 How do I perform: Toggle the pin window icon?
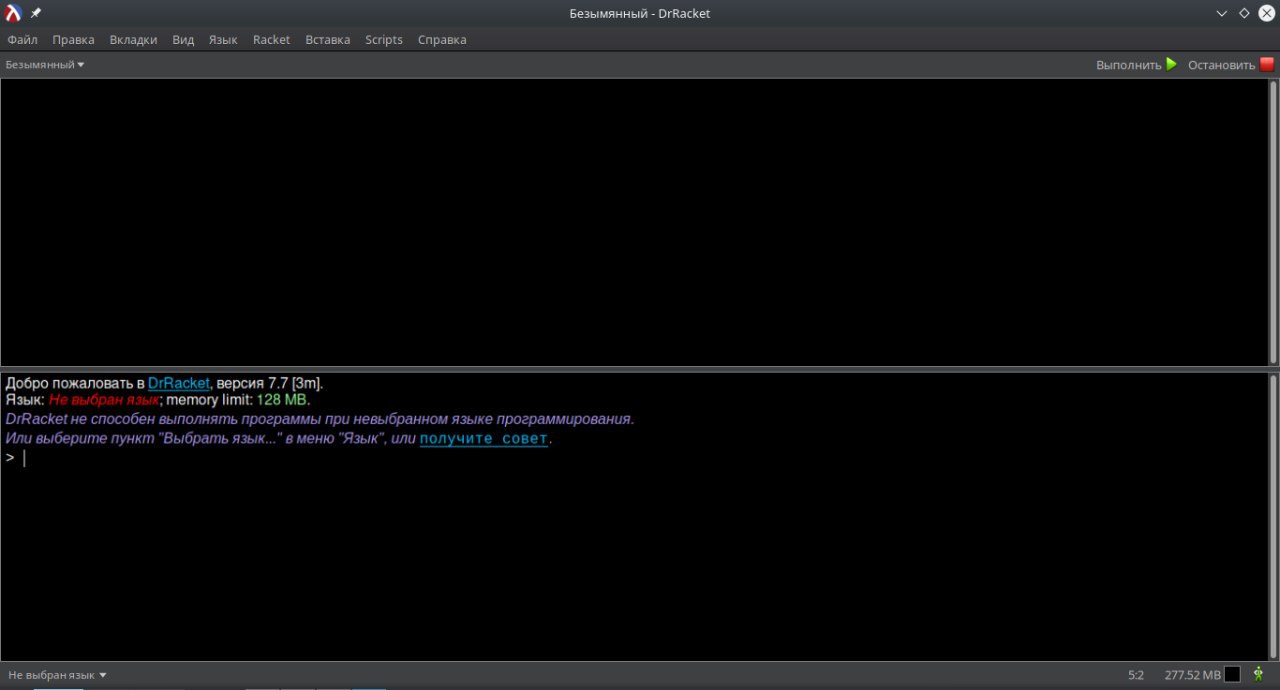click(36, 13)
